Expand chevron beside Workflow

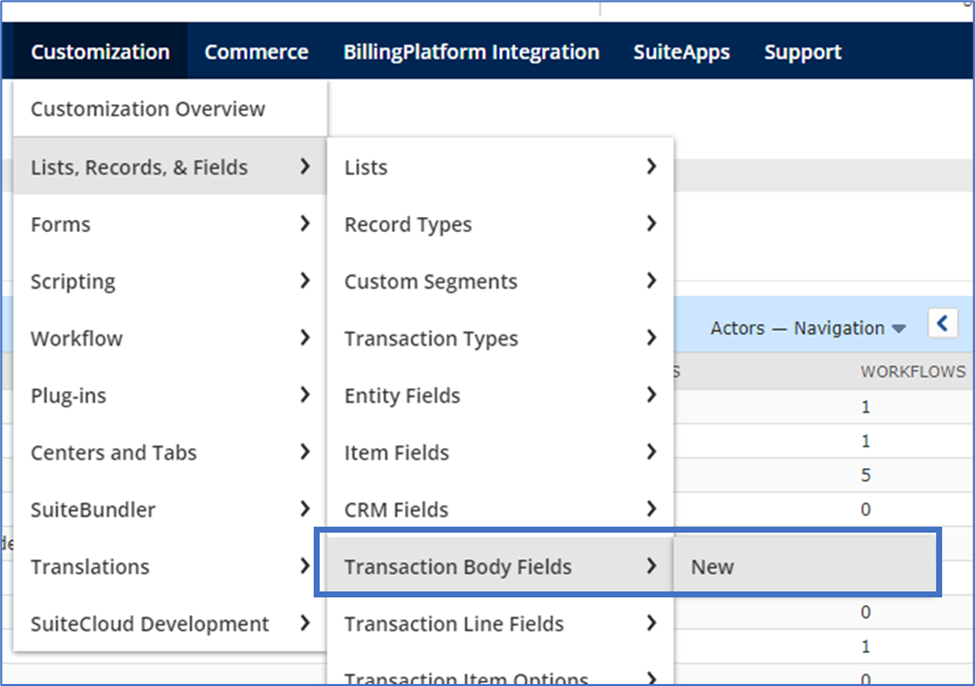click(305, 338)
